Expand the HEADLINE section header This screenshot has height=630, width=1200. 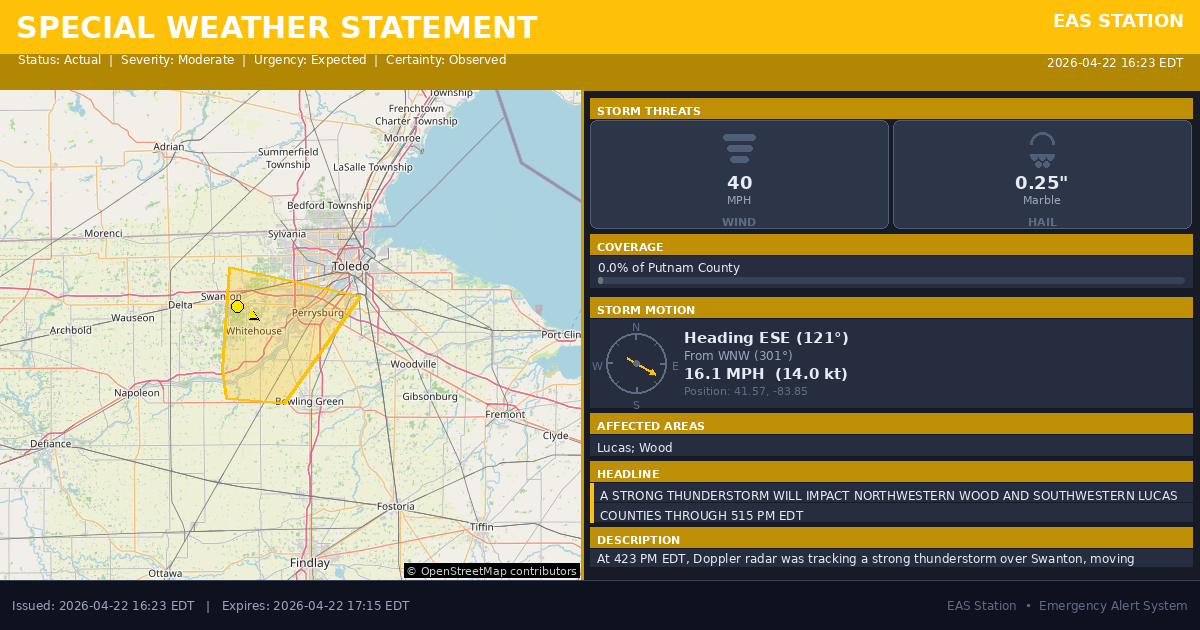click(x=891, y=473)
